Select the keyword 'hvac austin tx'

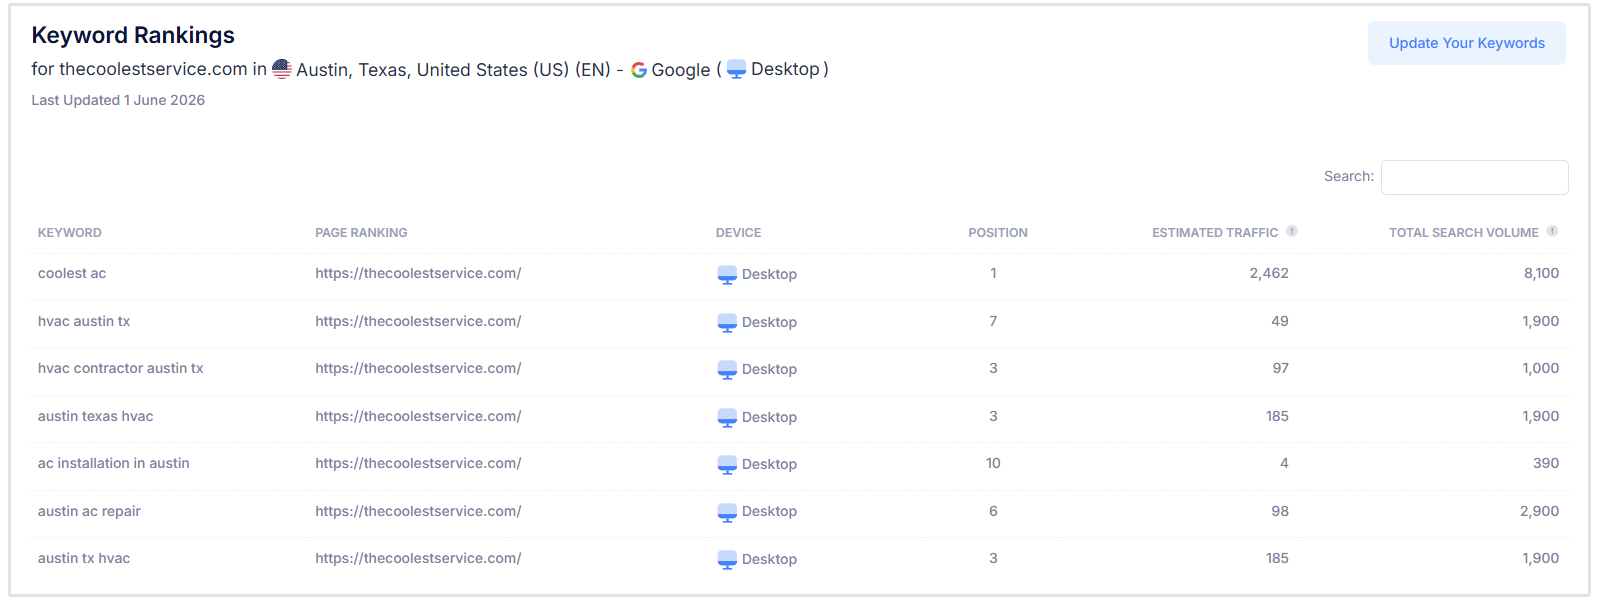pyautogui.click(x=84, y=321)
